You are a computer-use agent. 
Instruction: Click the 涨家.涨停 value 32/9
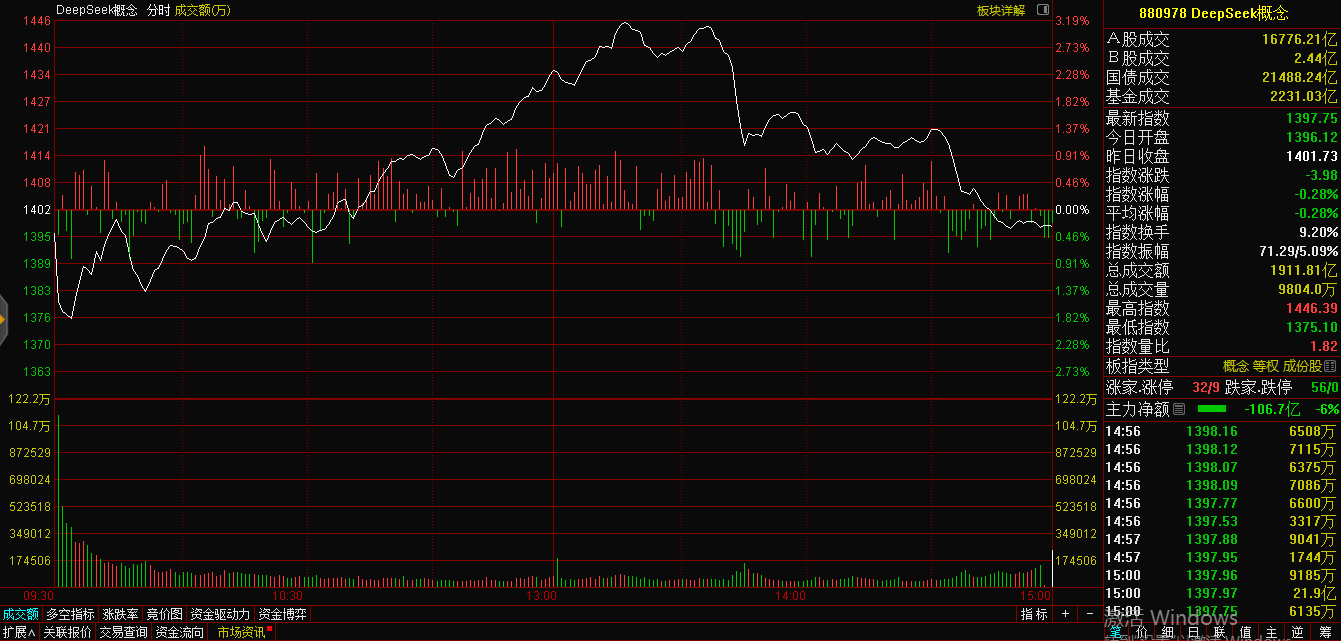pyautogui.click(x=1206, y=387)
